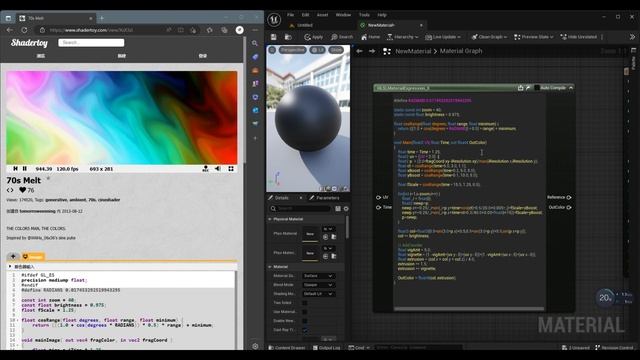Open the Live Update dropdown
Image resolution: width=640 pixels, height=360 pixels.
443,37
